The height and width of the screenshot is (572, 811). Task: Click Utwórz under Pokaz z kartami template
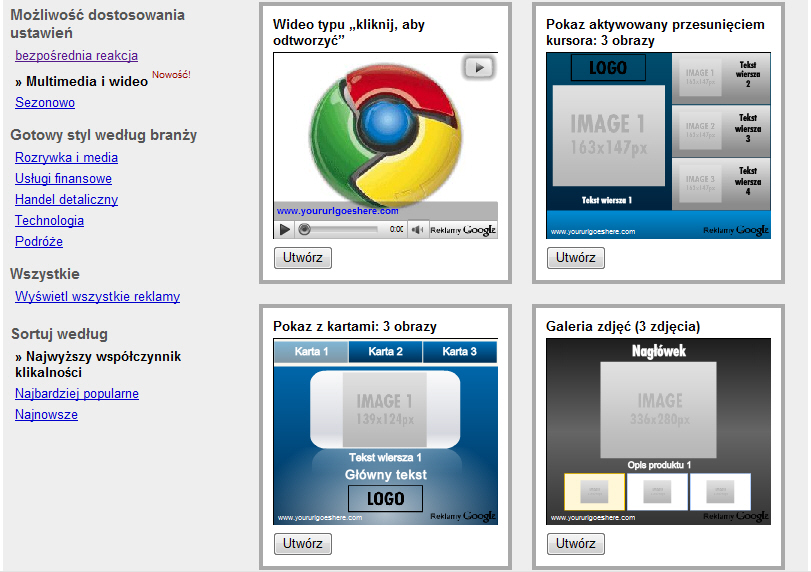[x=303, y=544]
